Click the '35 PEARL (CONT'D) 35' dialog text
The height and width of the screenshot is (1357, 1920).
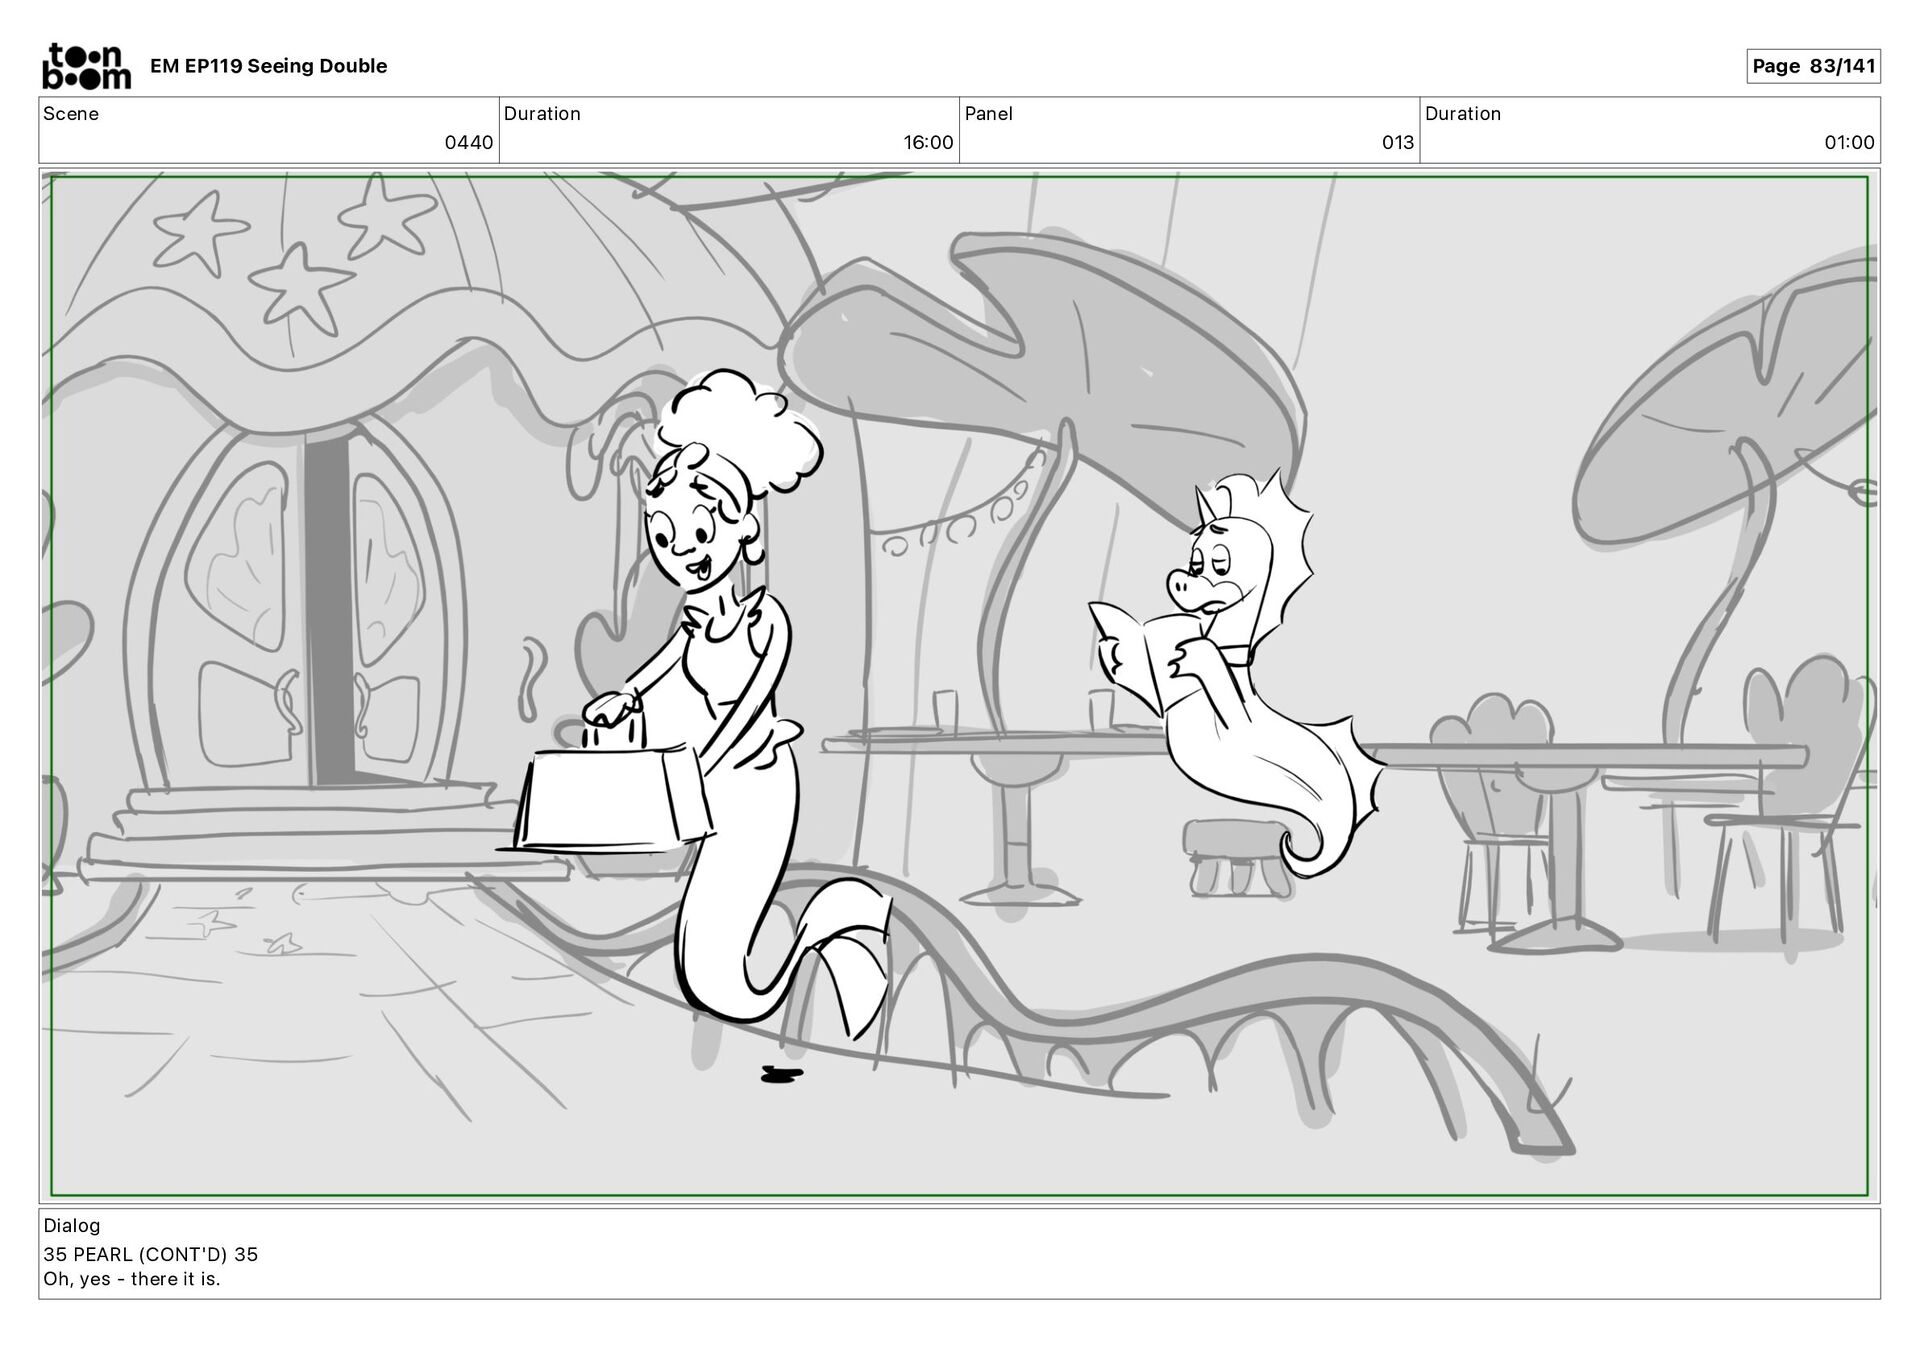(150, 1254)
